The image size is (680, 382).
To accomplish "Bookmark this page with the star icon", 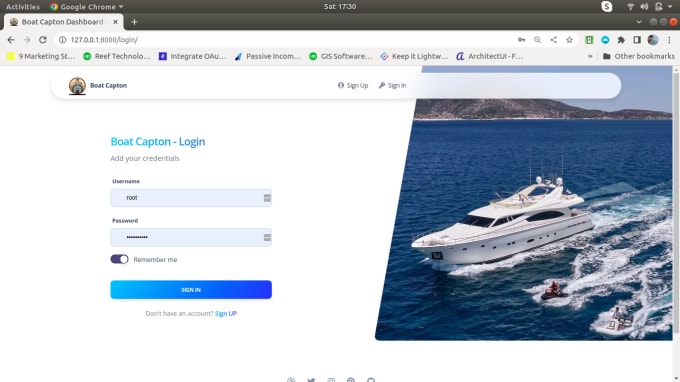I will pos(569,40).
